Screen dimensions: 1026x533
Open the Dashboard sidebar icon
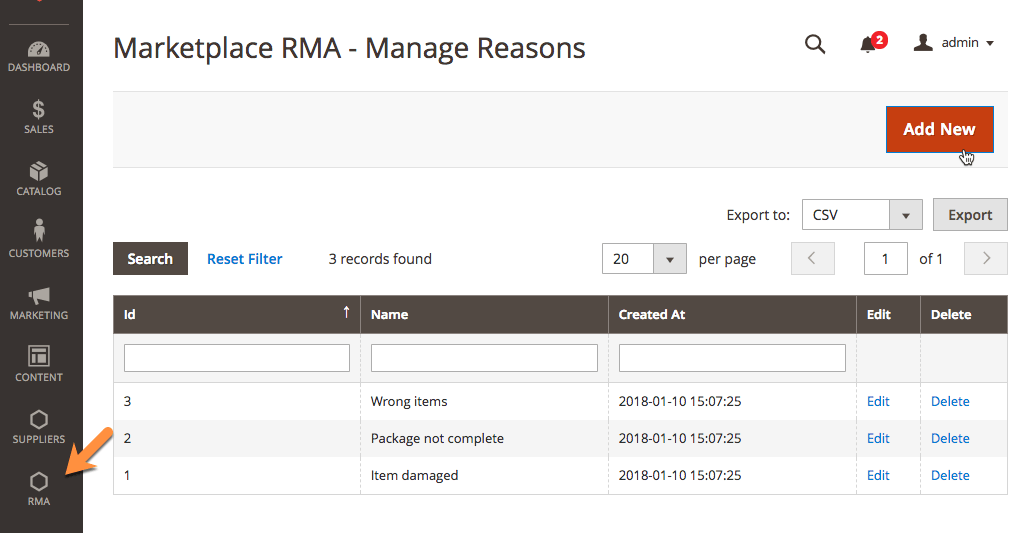coord(39,57)
